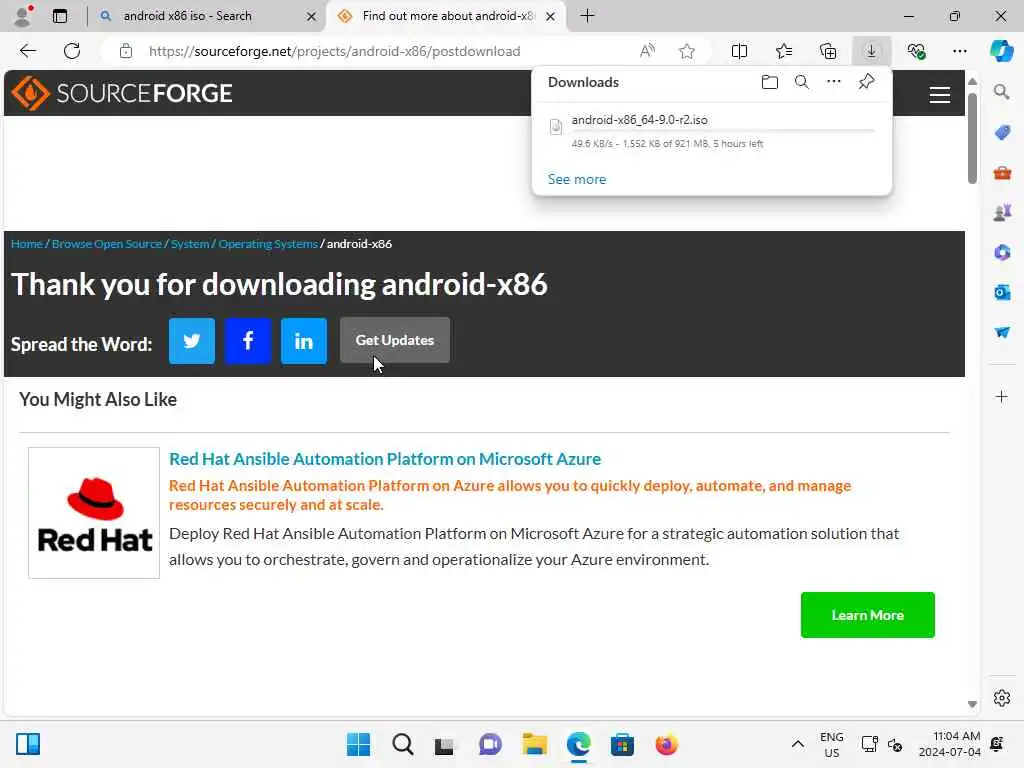
Task: Open the tab actions menu
Action: [59, 16]
